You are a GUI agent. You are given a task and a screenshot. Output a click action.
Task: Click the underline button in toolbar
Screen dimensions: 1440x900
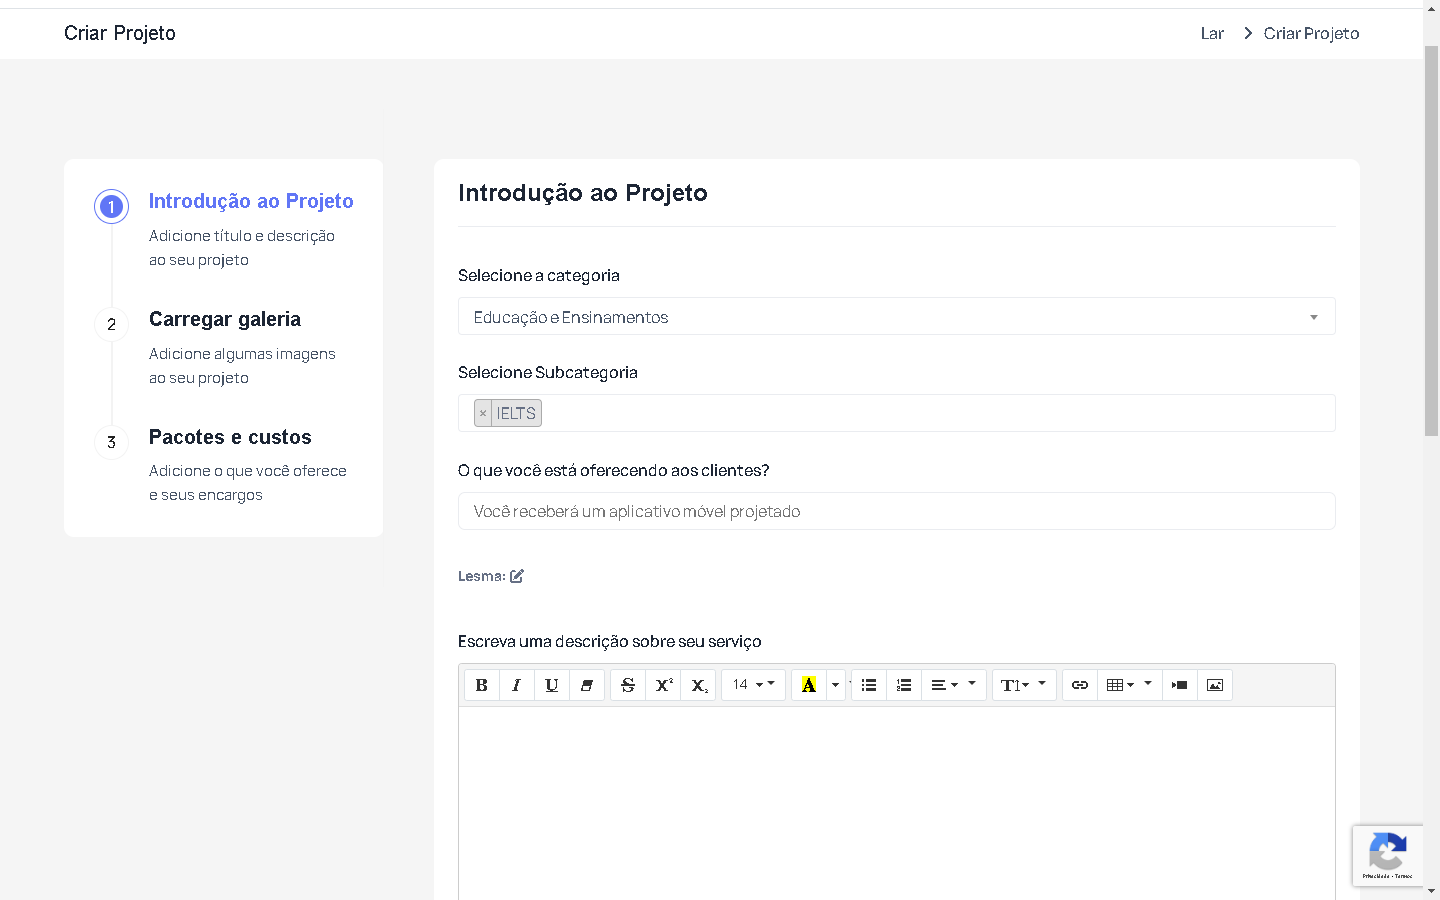(x=551, y=685)
